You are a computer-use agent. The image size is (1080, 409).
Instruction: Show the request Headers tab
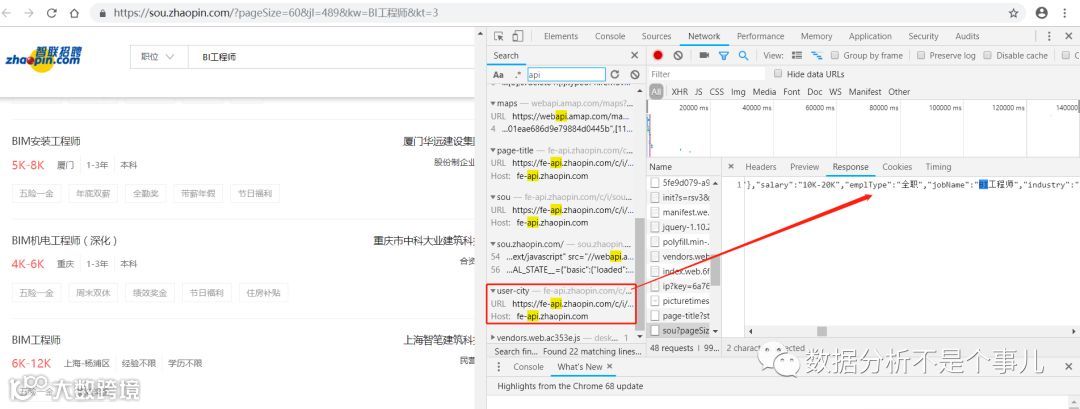point(760,167)
